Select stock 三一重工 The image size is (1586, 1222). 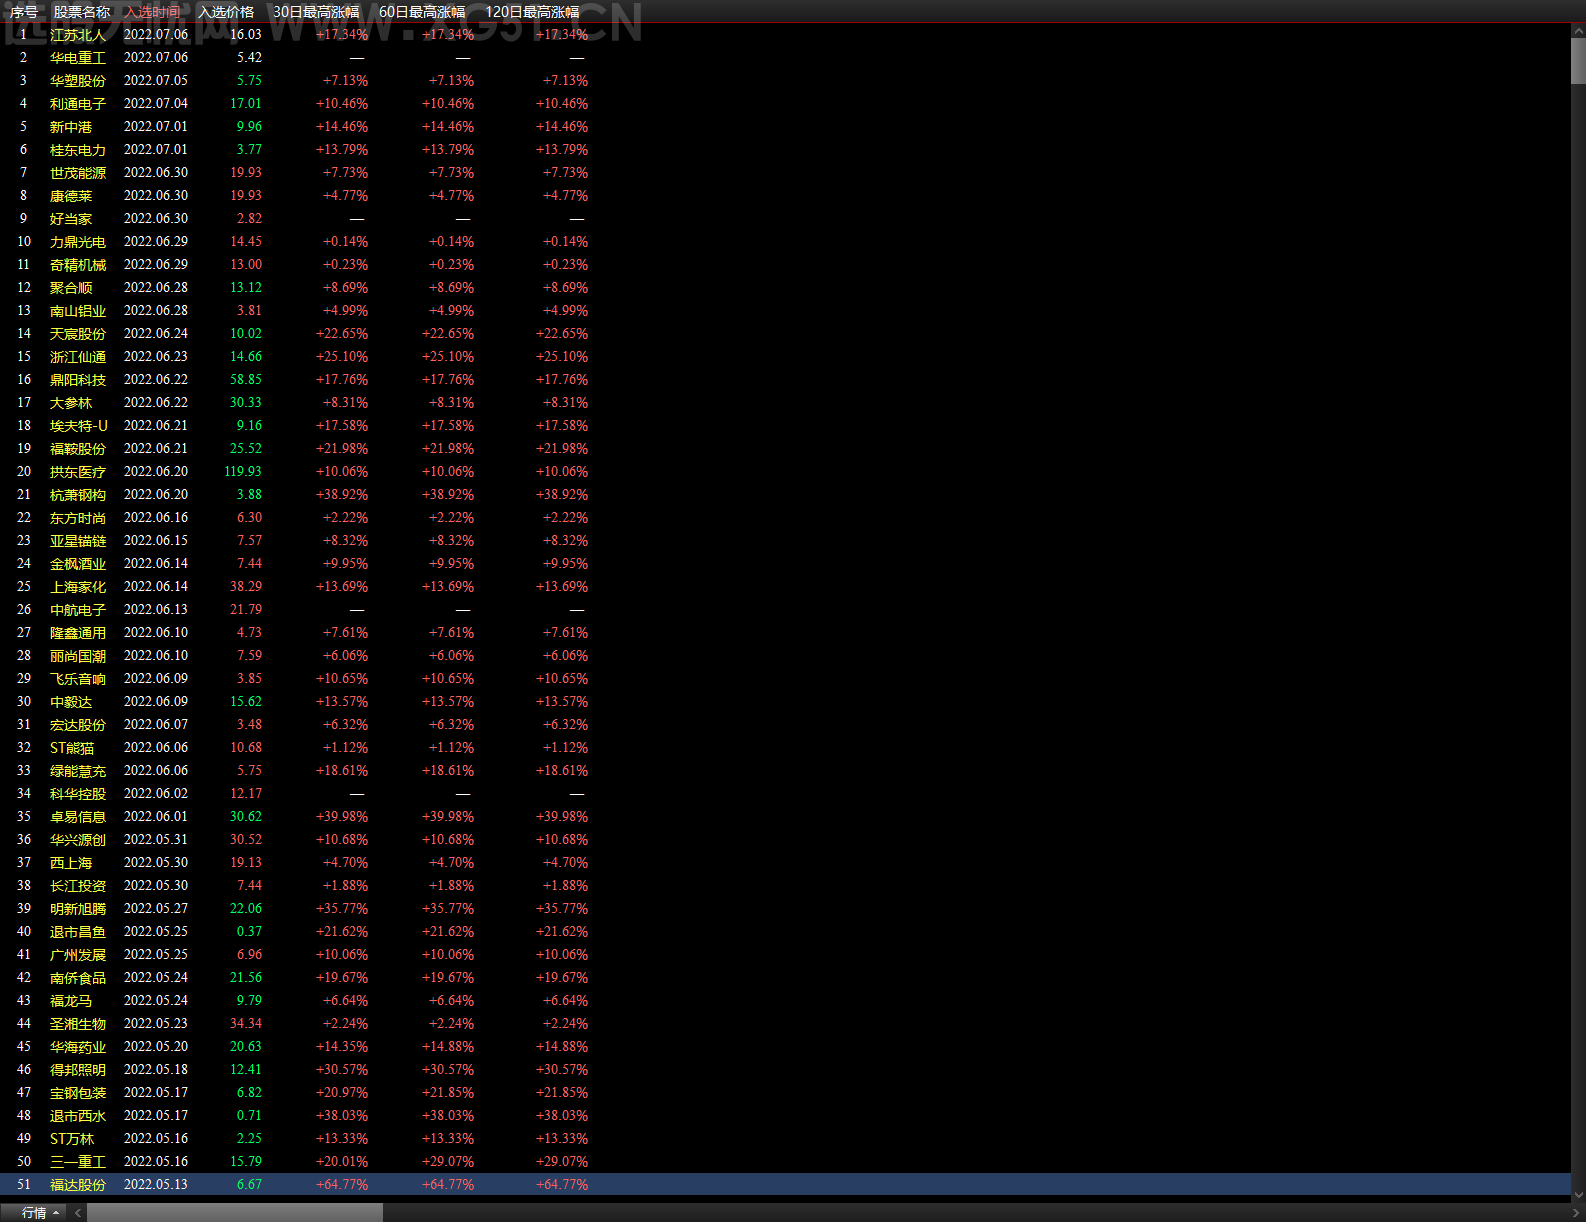(x=78, y=1162)
